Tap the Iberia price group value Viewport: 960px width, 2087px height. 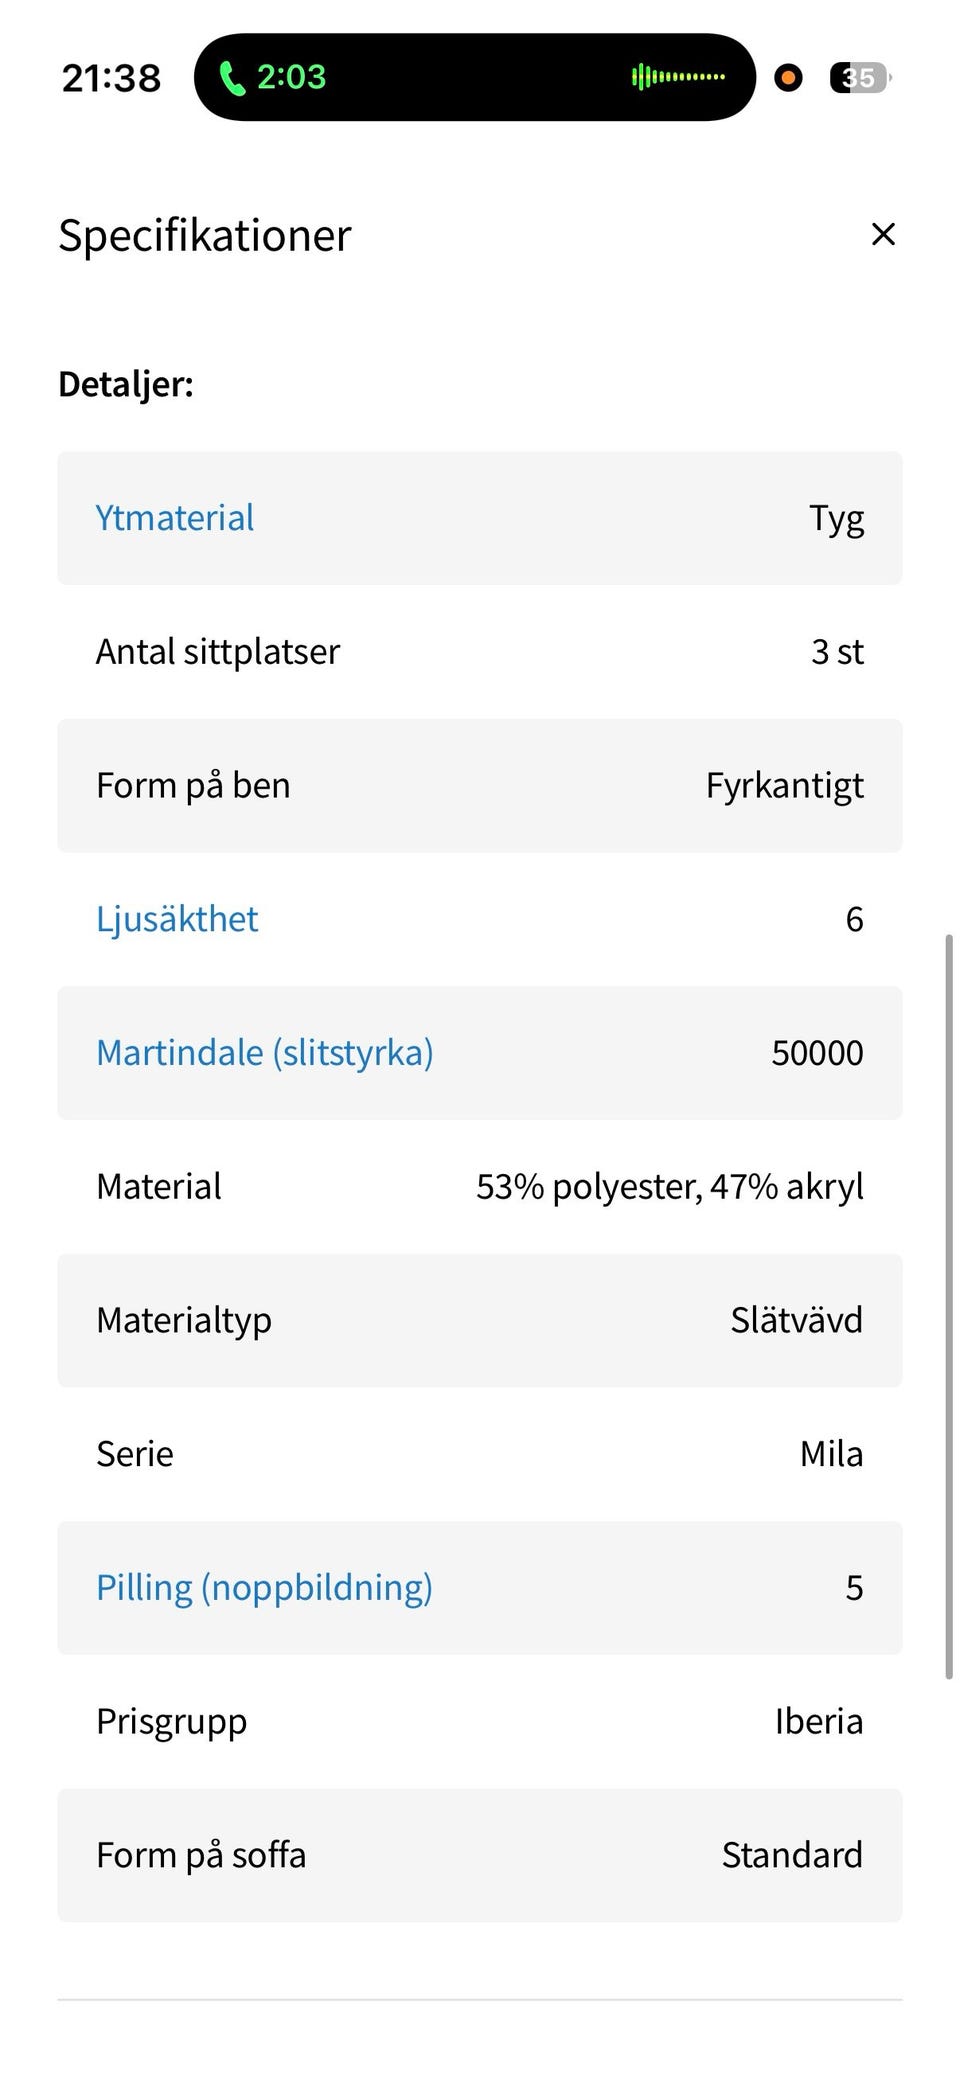click(818, 1721)
